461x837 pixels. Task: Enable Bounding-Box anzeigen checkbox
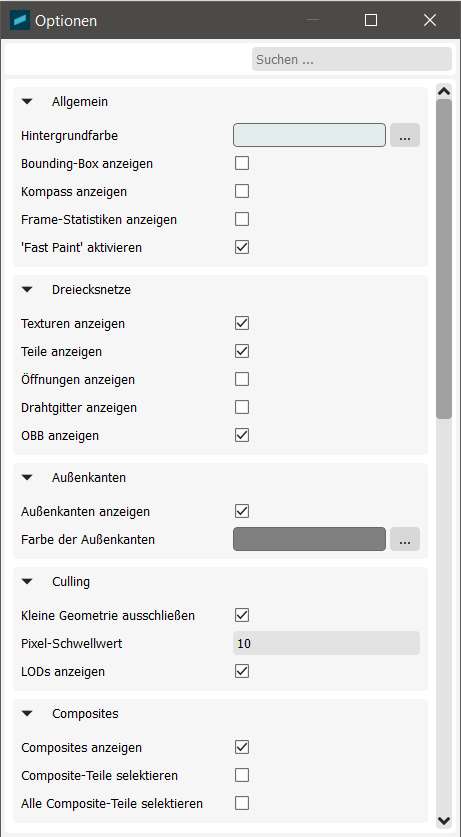[242, 163]
